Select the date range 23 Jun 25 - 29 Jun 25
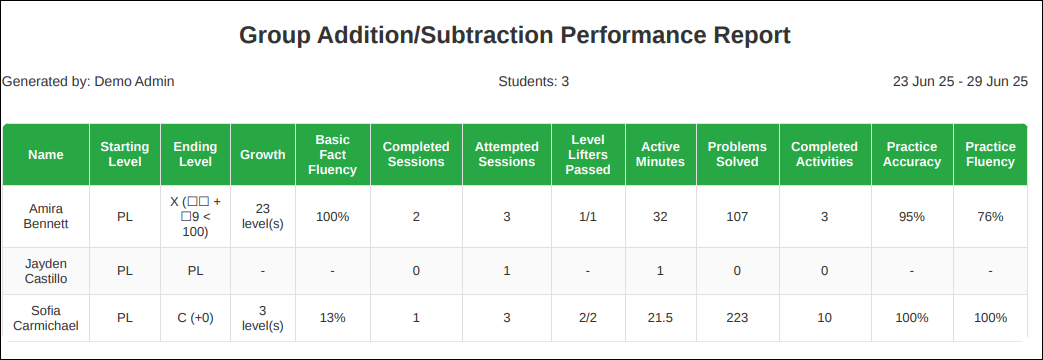 pos(960,81)
